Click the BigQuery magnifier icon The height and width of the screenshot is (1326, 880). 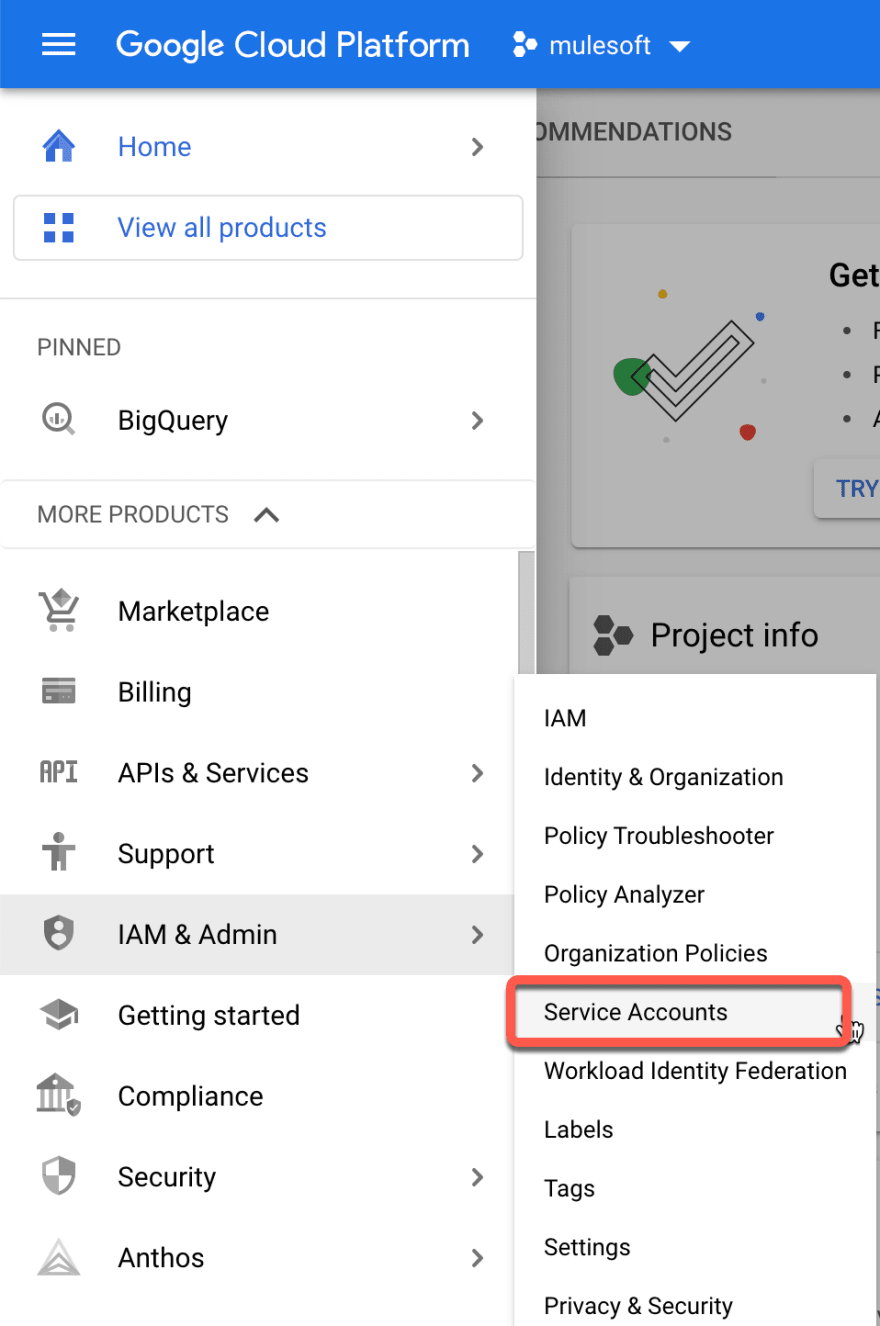click(x=59, y=420)
